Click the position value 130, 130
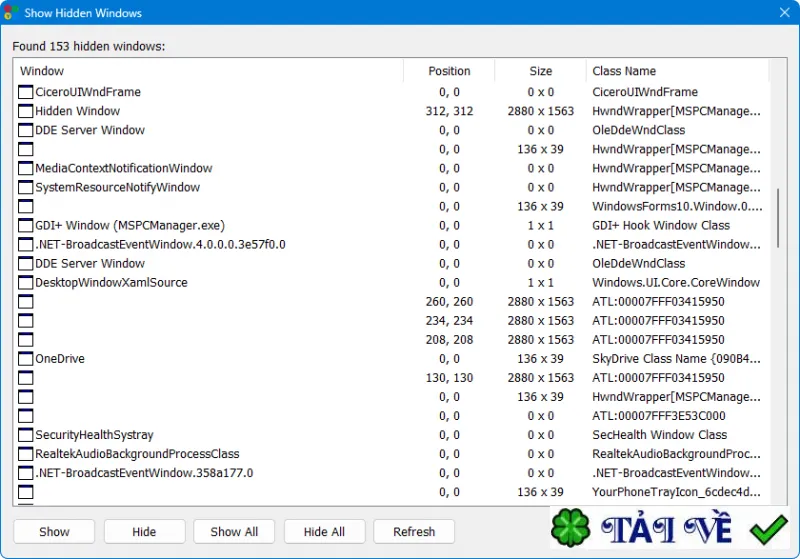 tap(449, 378)
